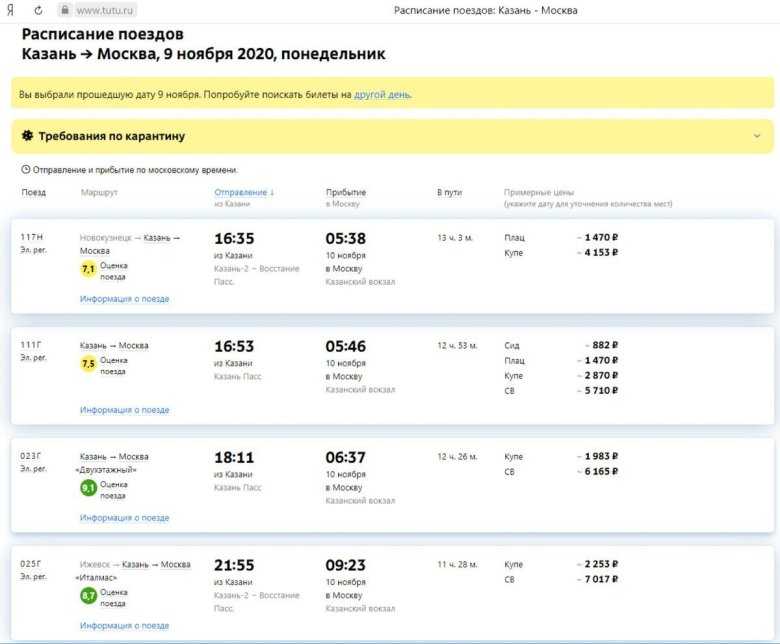The width and height of the screenshot is (780, 644).
Task: Click the 7,1 rating badge for train 117Н
Action: pos(88,270)
